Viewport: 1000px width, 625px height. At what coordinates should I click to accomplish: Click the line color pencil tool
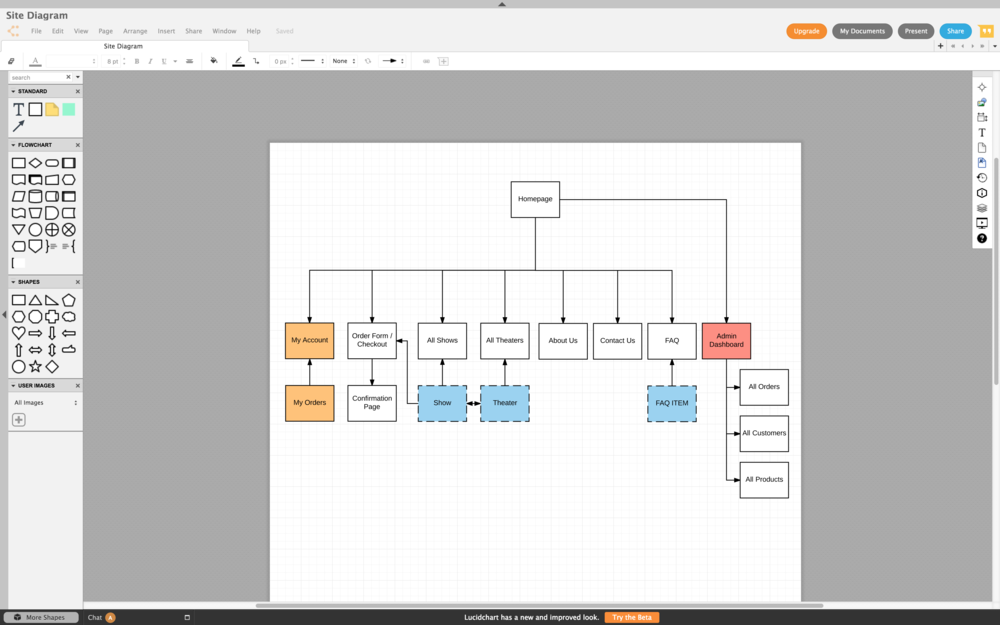point(238,61)
